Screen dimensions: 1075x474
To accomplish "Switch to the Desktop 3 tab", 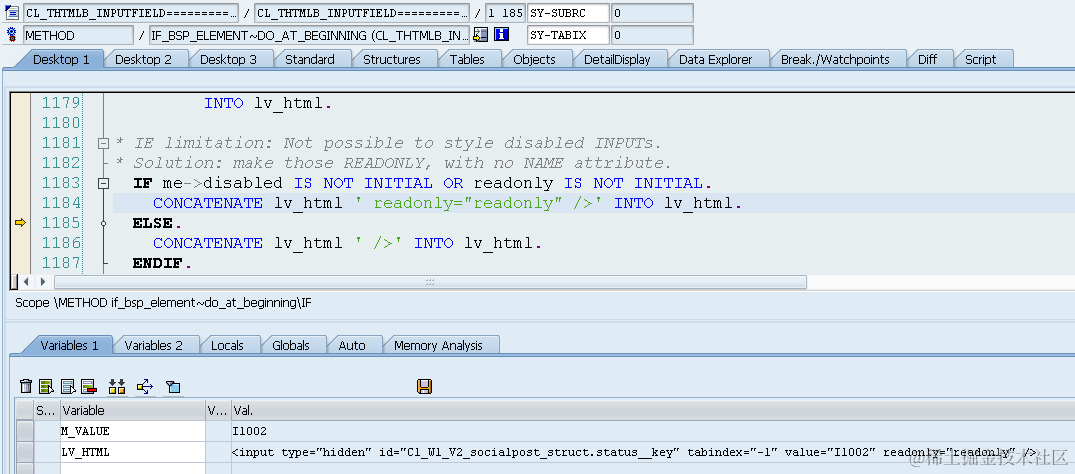I will (228, 59).
